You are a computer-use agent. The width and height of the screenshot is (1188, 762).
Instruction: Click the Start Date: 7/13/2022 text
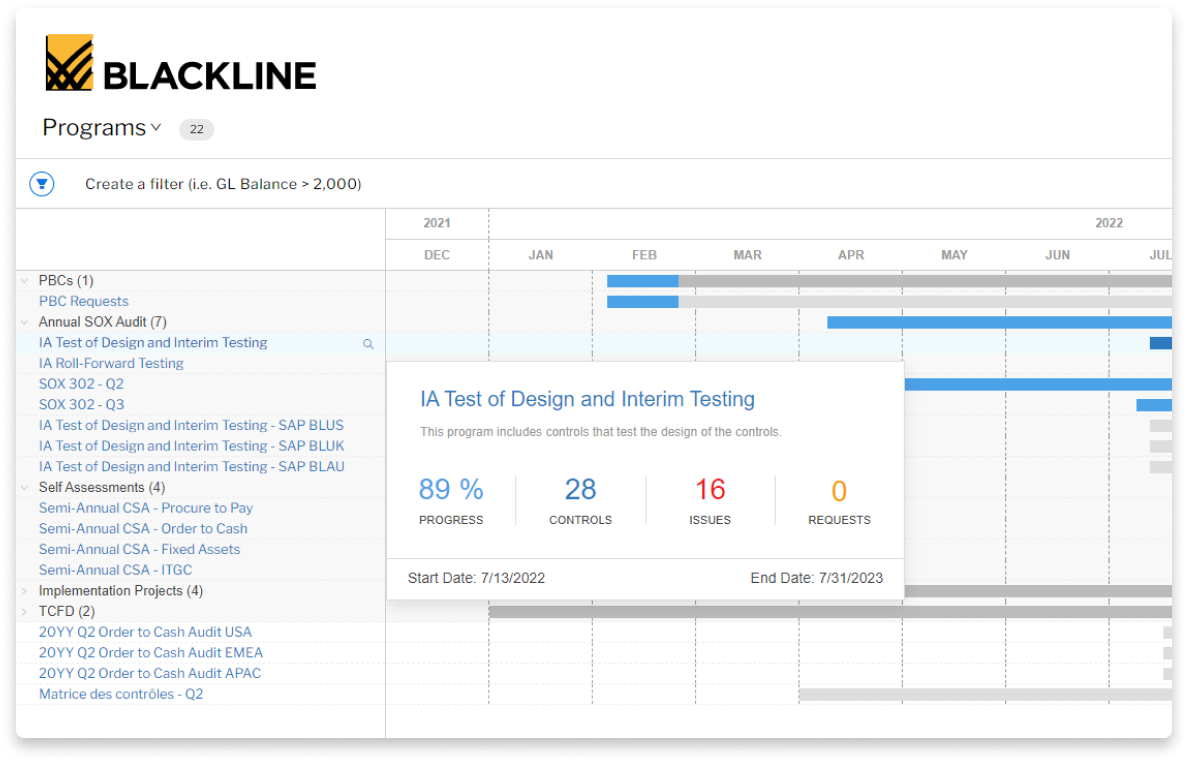[x=476, y=579]
